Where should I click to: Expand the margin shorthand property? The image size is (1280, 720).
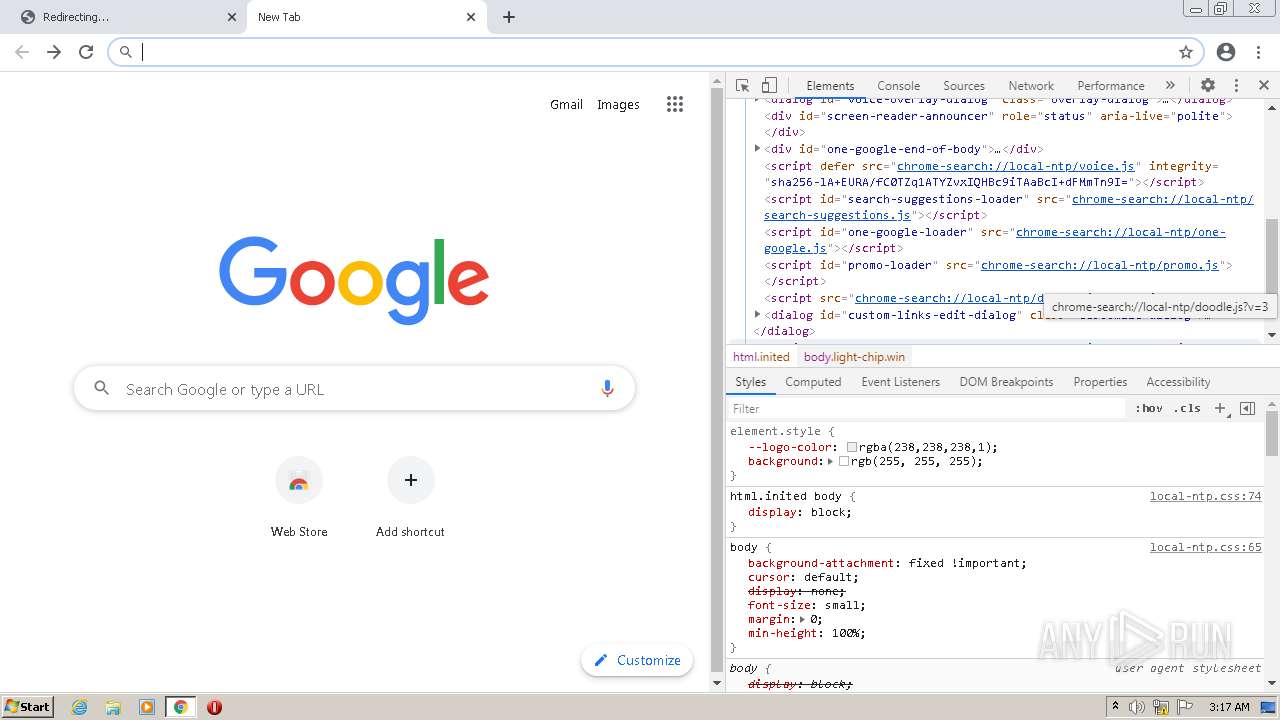[x=802, y=619]
